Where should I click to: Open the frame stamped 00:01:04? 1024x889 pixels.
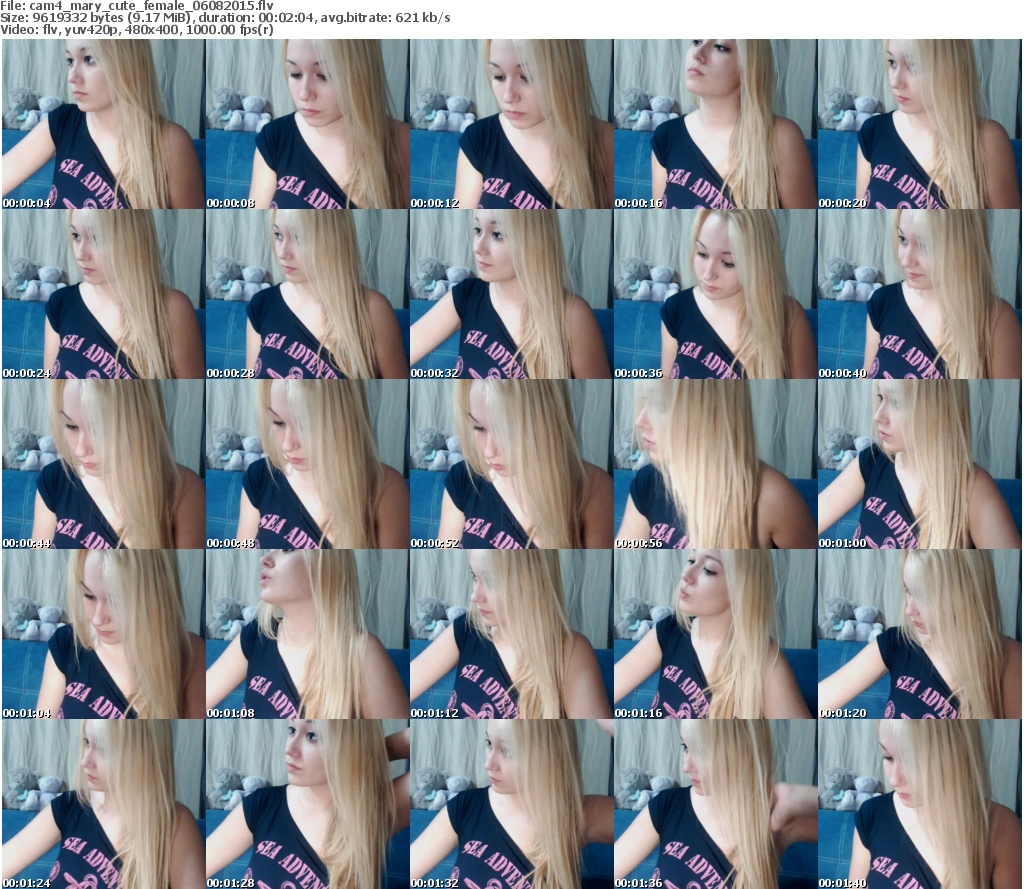103,634
